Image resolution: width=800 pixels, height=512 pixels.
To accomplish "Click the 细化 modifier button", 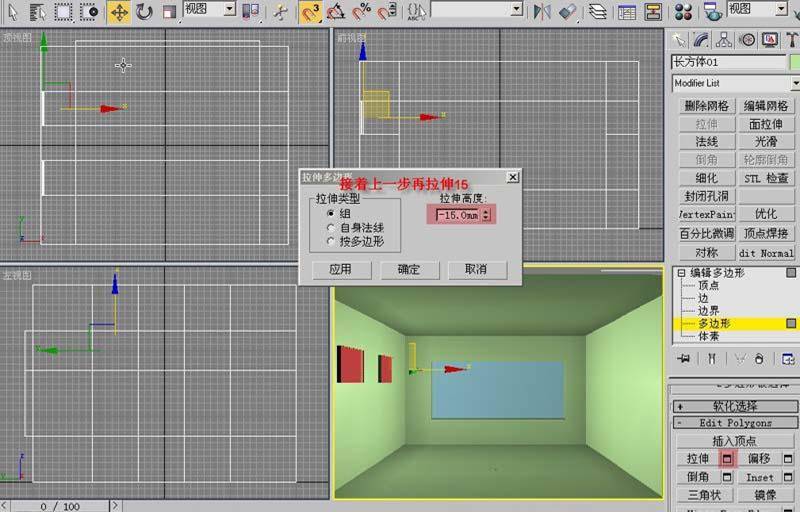I will (x=707, y=178).
